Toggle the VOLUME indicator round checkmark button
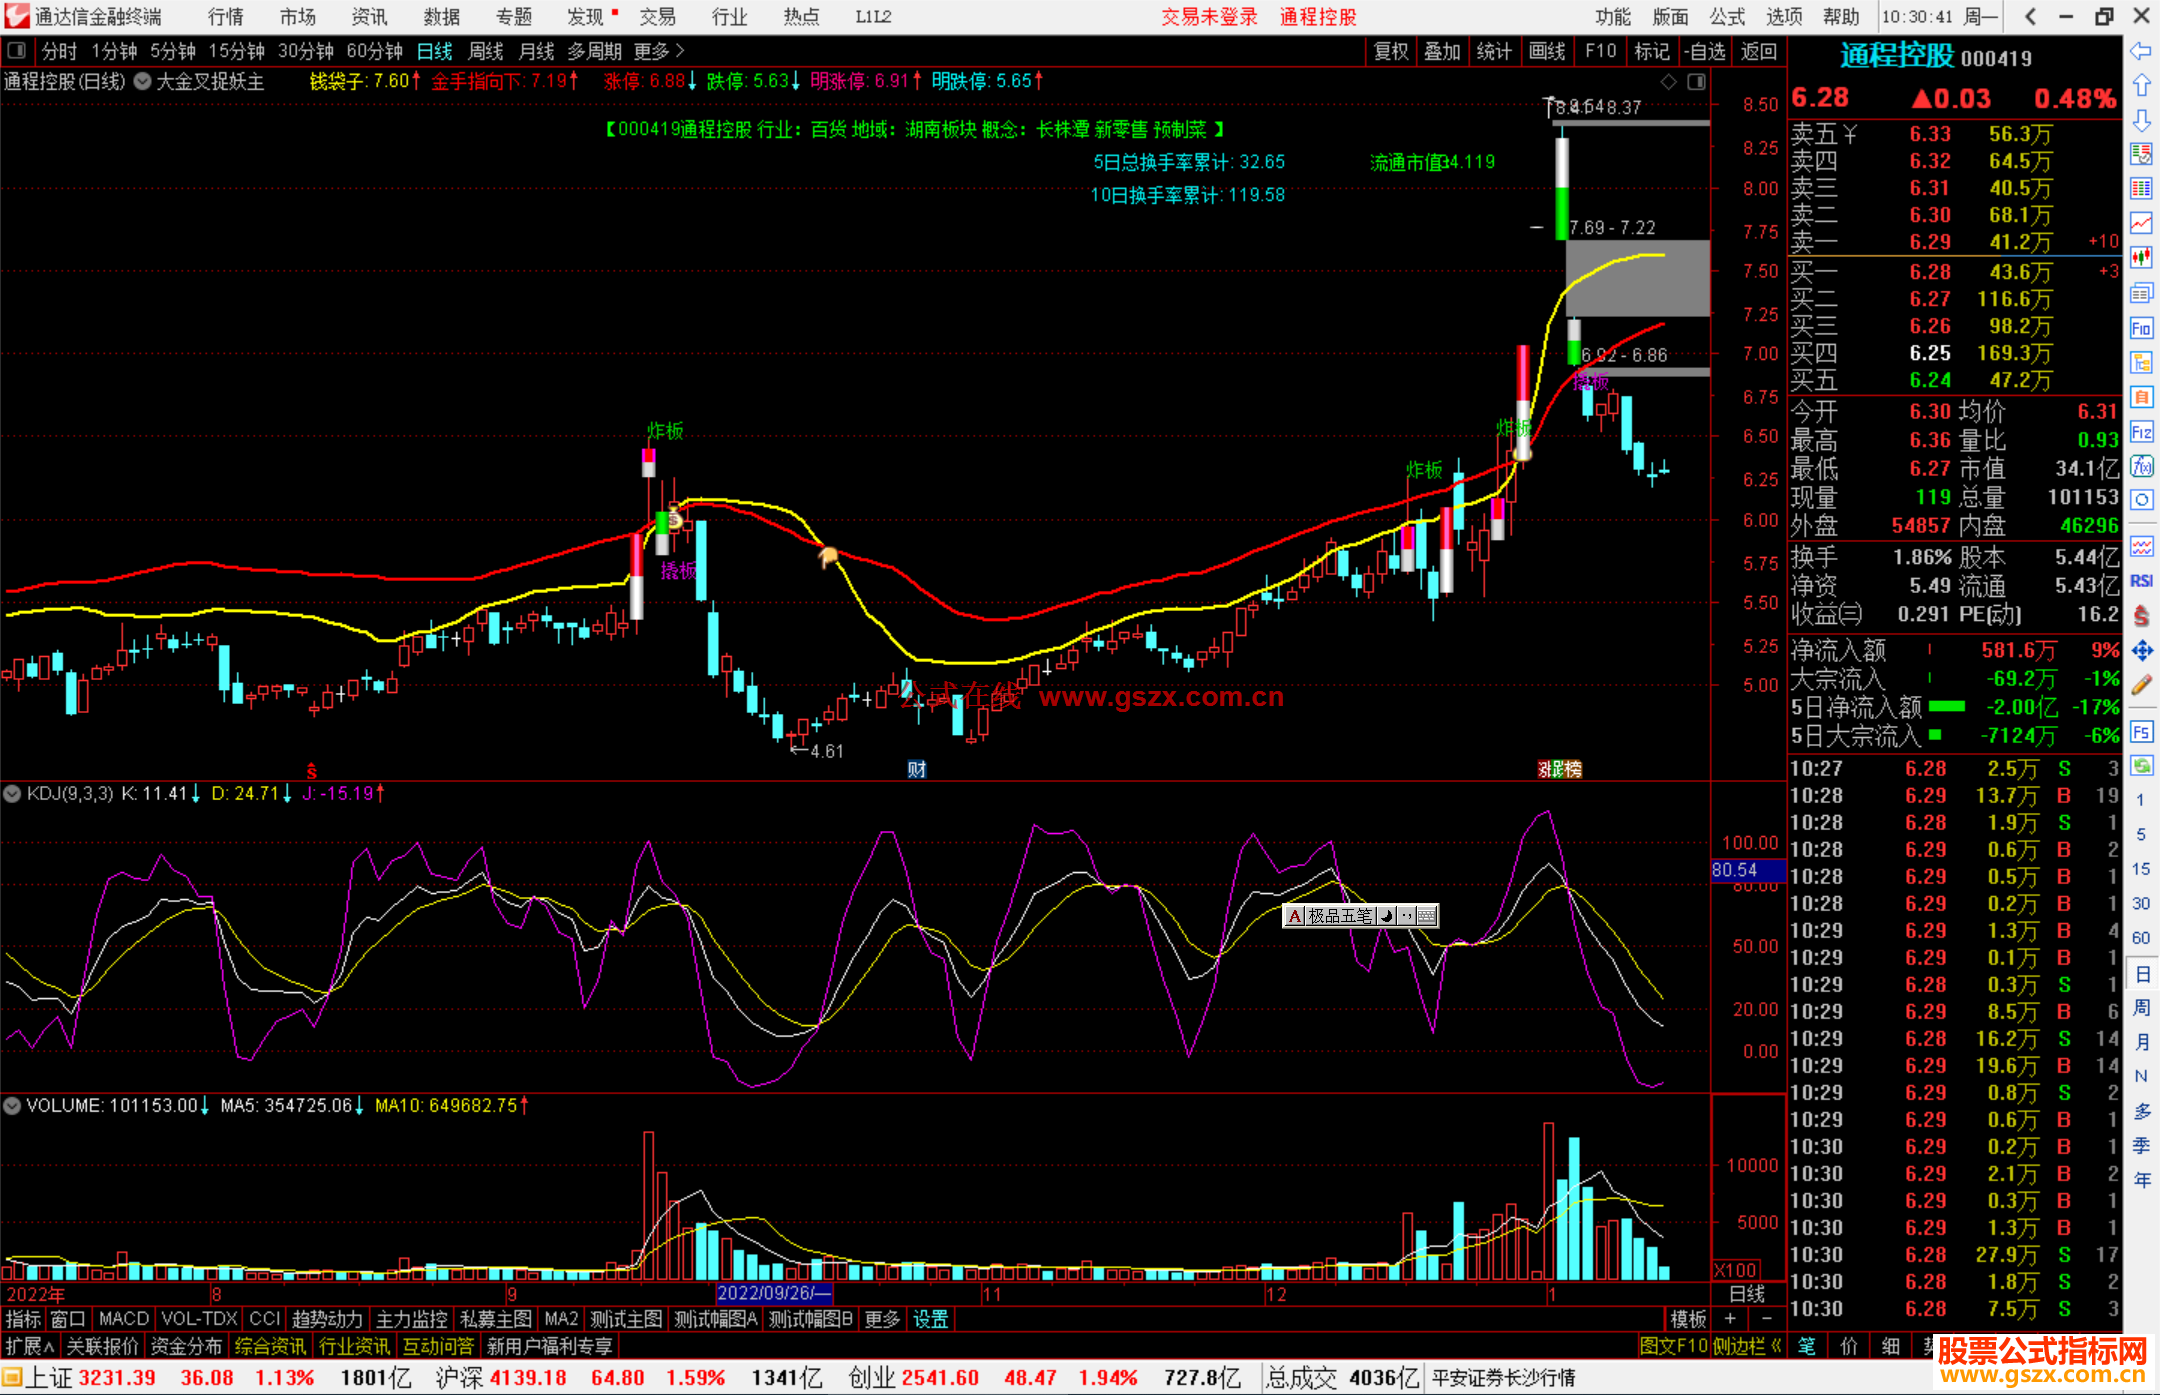 click(13, 1106)
